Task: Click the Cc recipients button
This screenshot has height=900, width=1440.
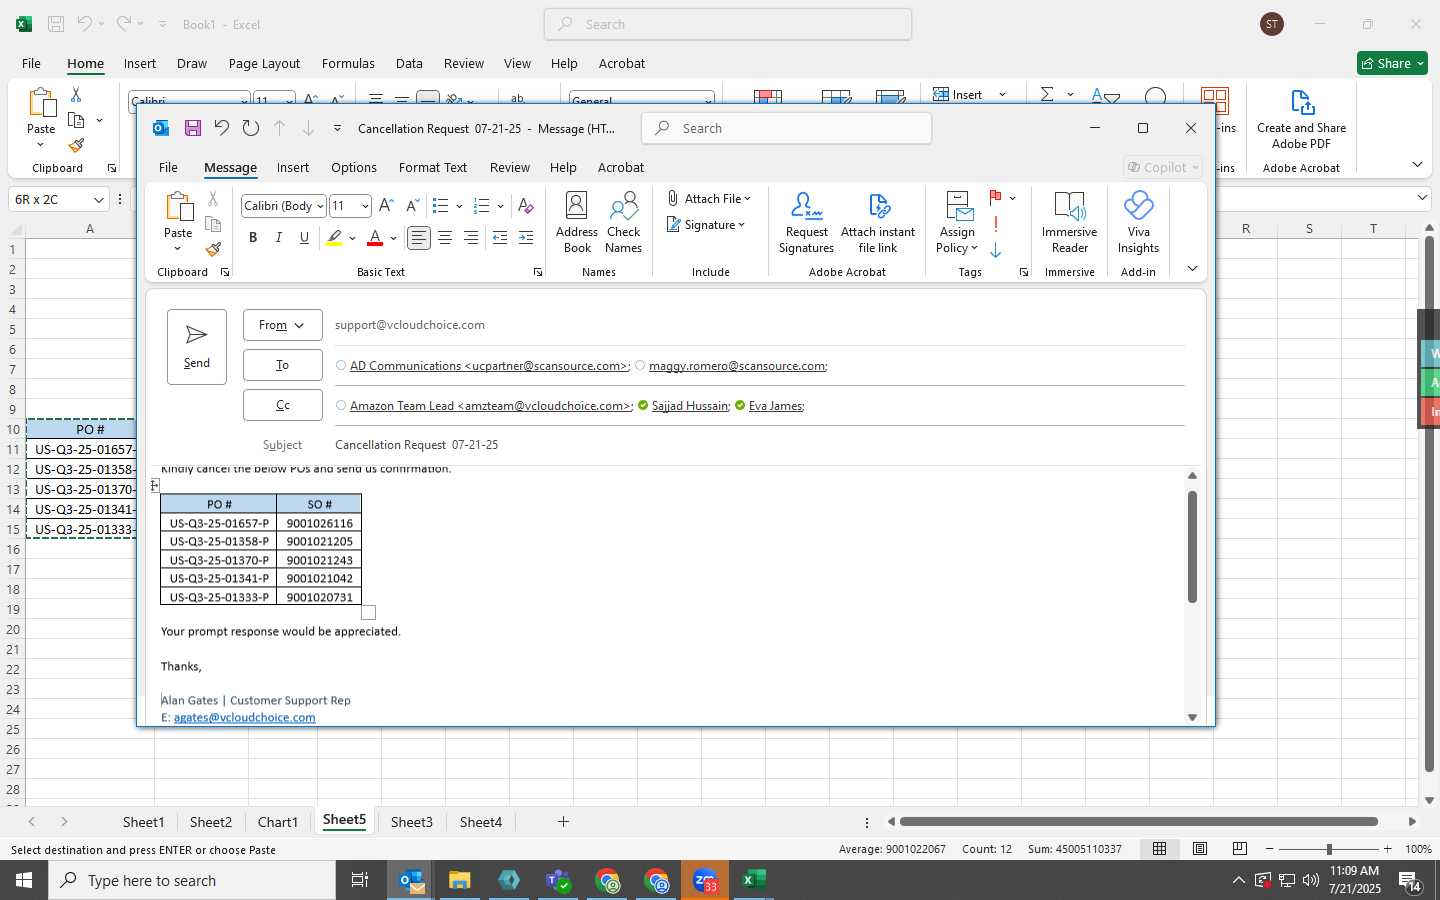Action: point(282,405)
